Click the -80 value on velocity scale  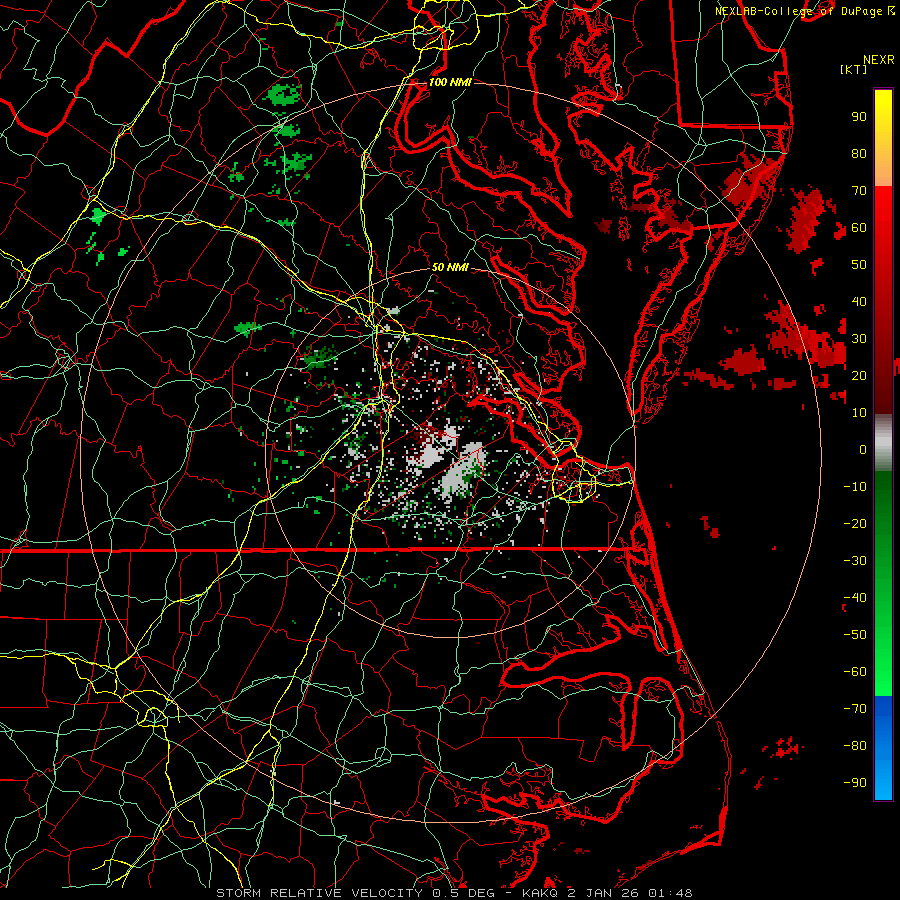tap(855, 746)
